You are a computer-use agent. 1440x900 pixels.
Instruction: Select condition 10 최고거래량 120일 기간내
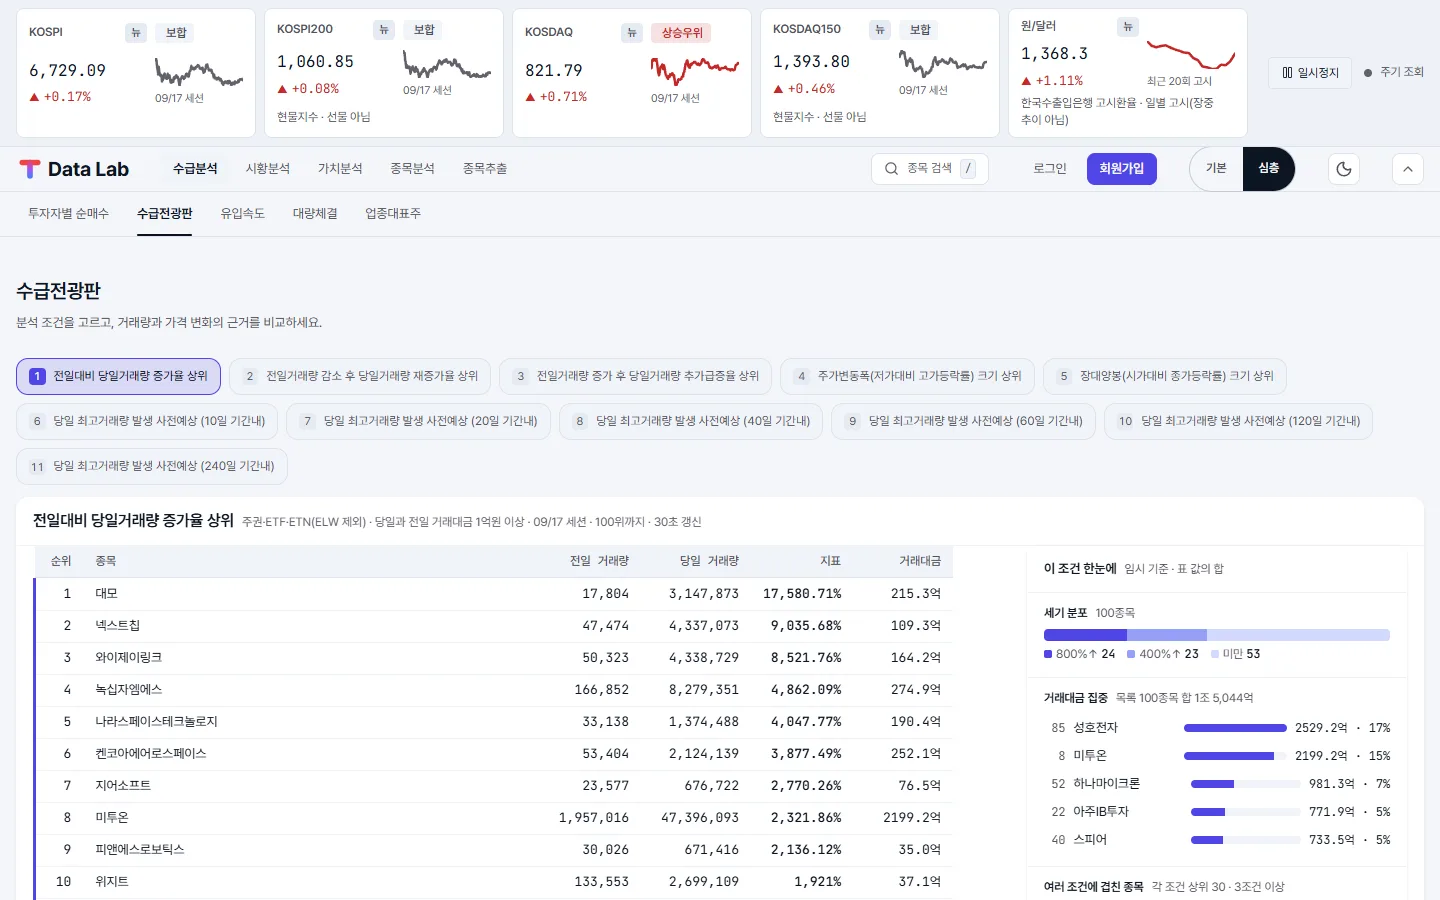pyautogui.click(x=1239, y=421)
